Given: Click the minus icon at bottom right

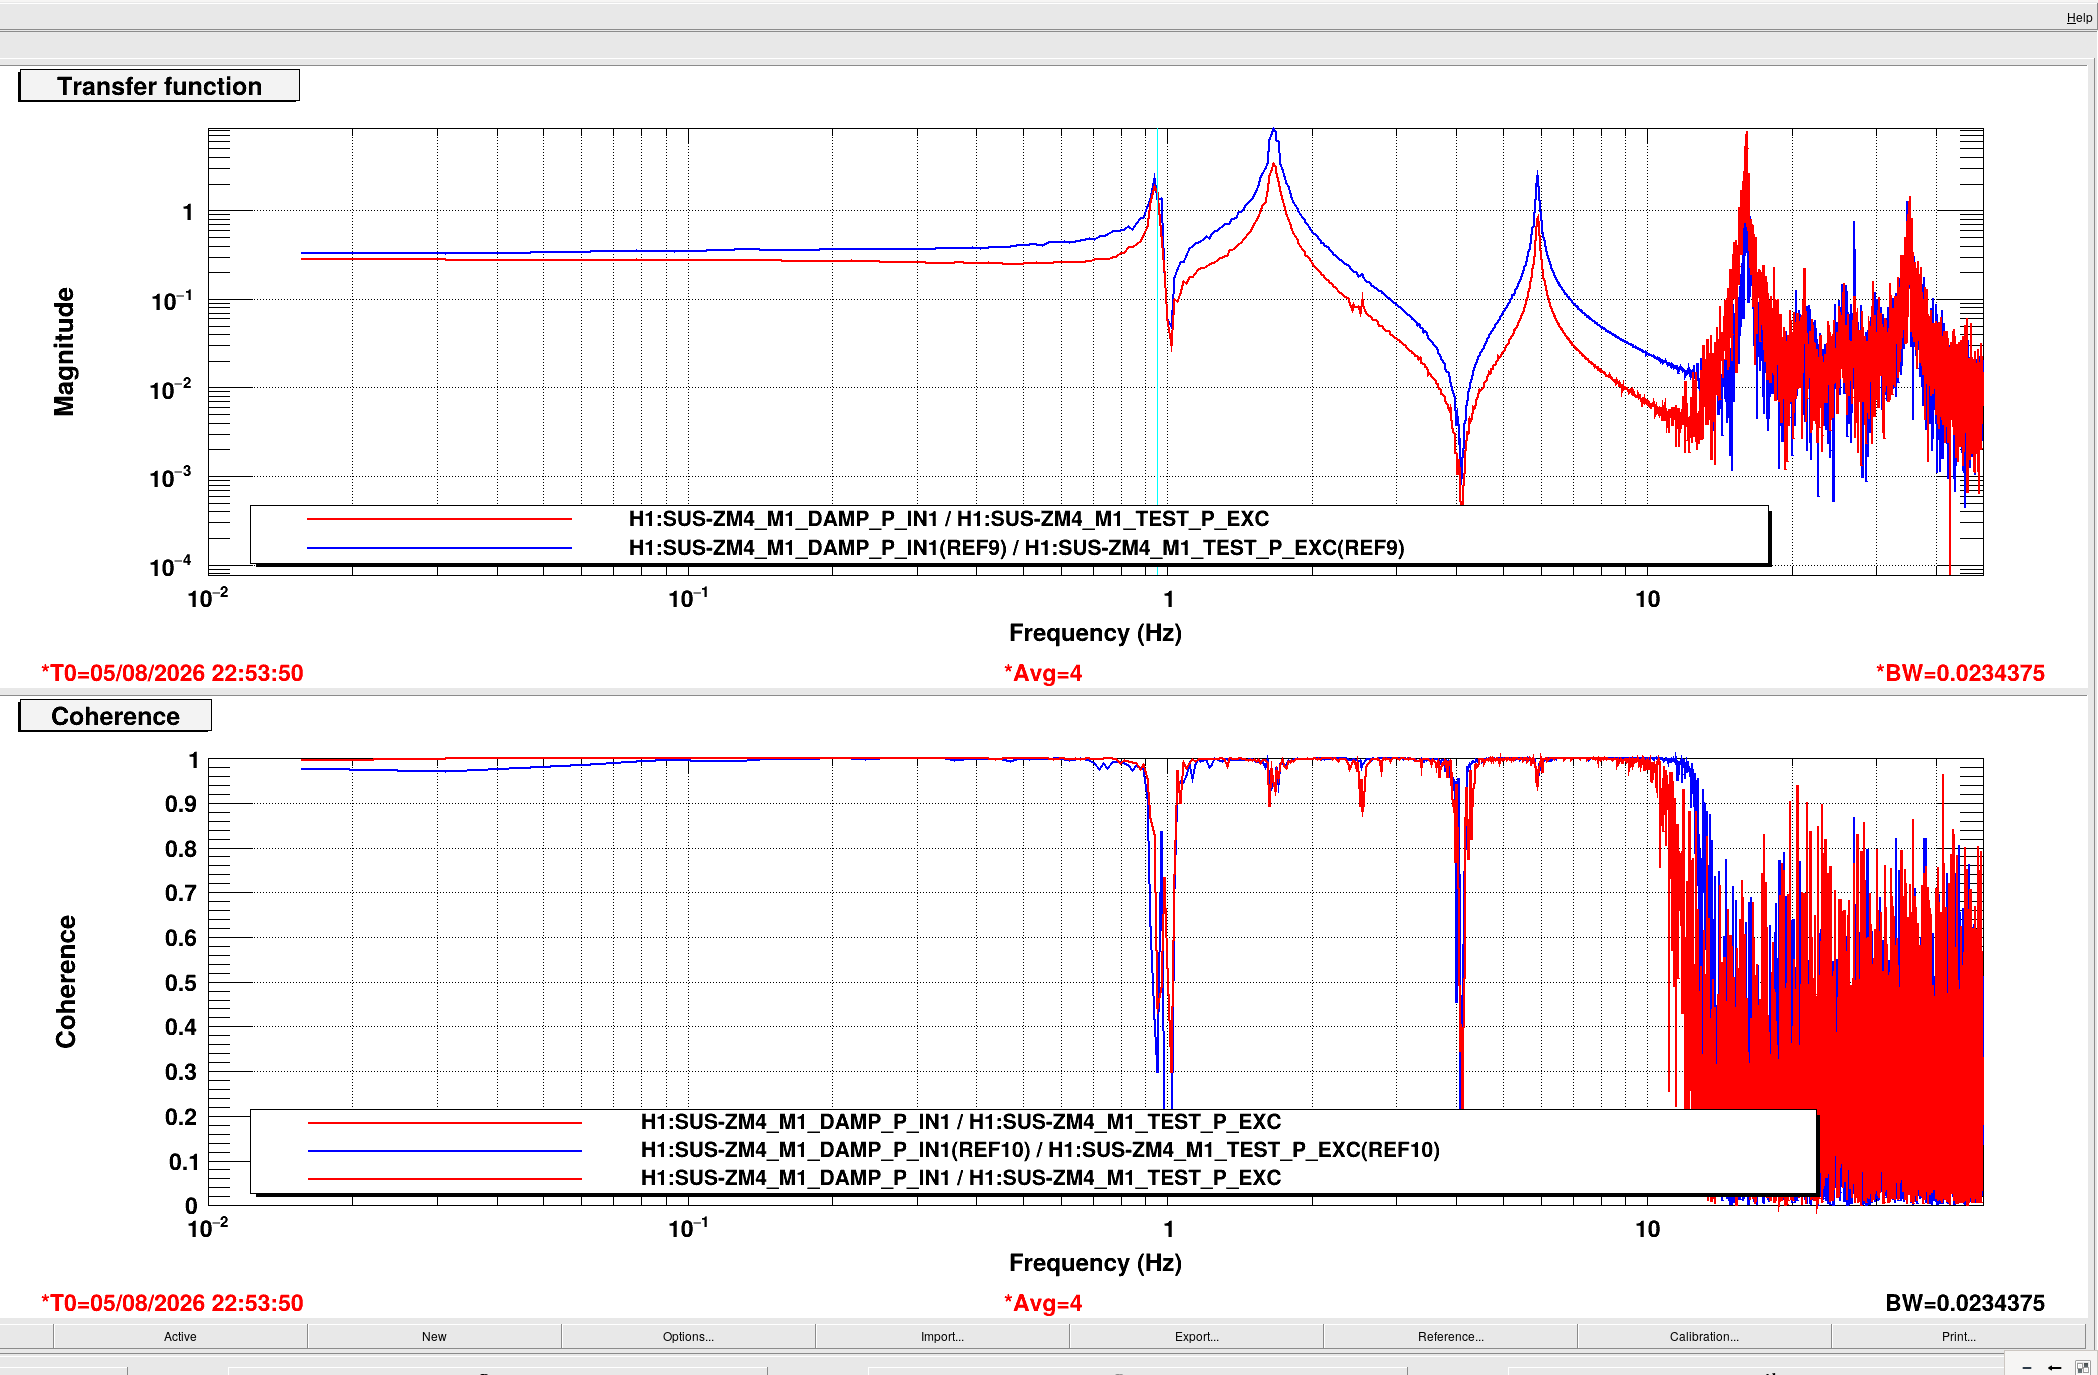Looking at the screenshot, I should 2027,1367.
